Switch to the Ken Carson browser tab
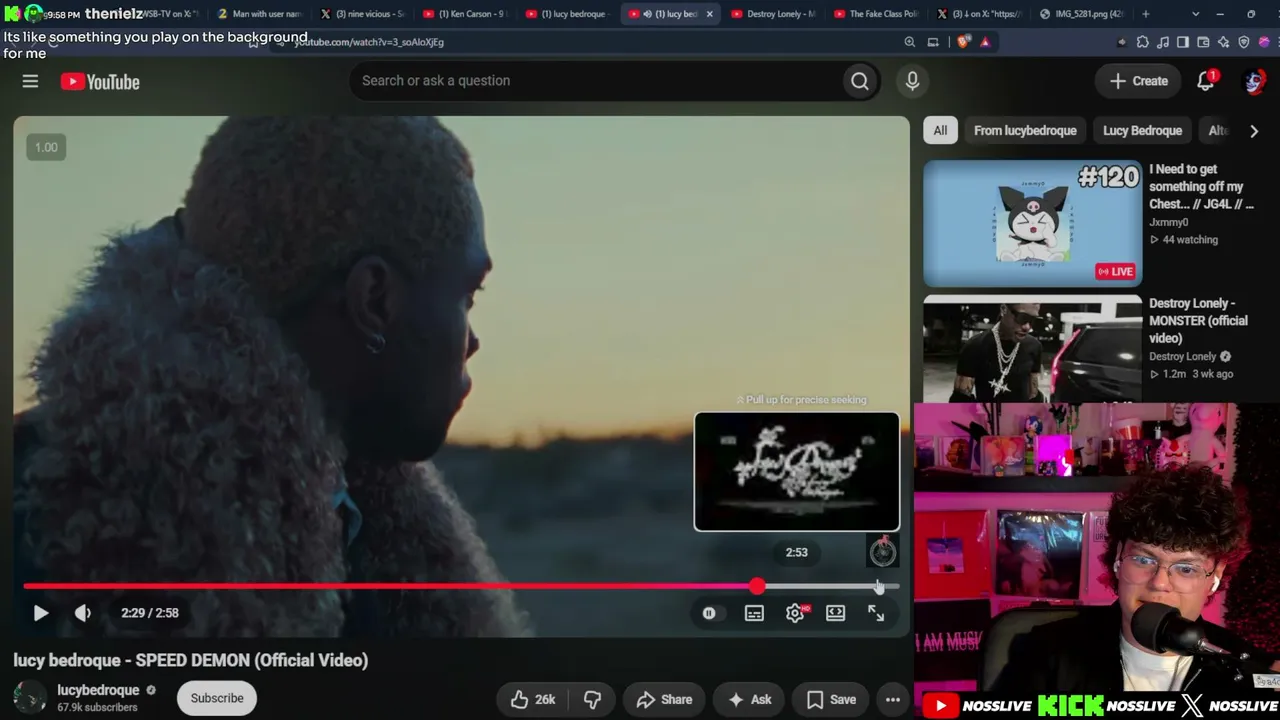This screenshot has width=1280, height=720. tap(464, 14)
